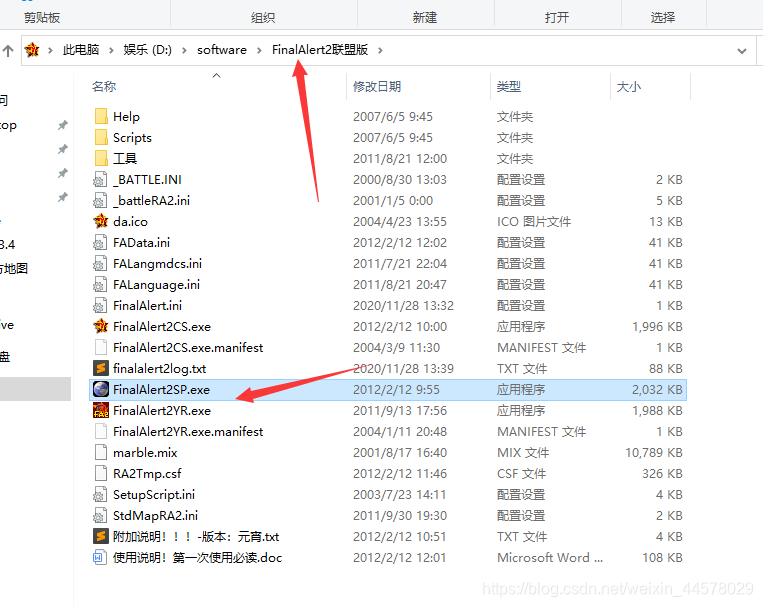Navigate to 此电脑 in the breadcrumb
Viewport: 763px width, 607px height.
click(81, 50)
